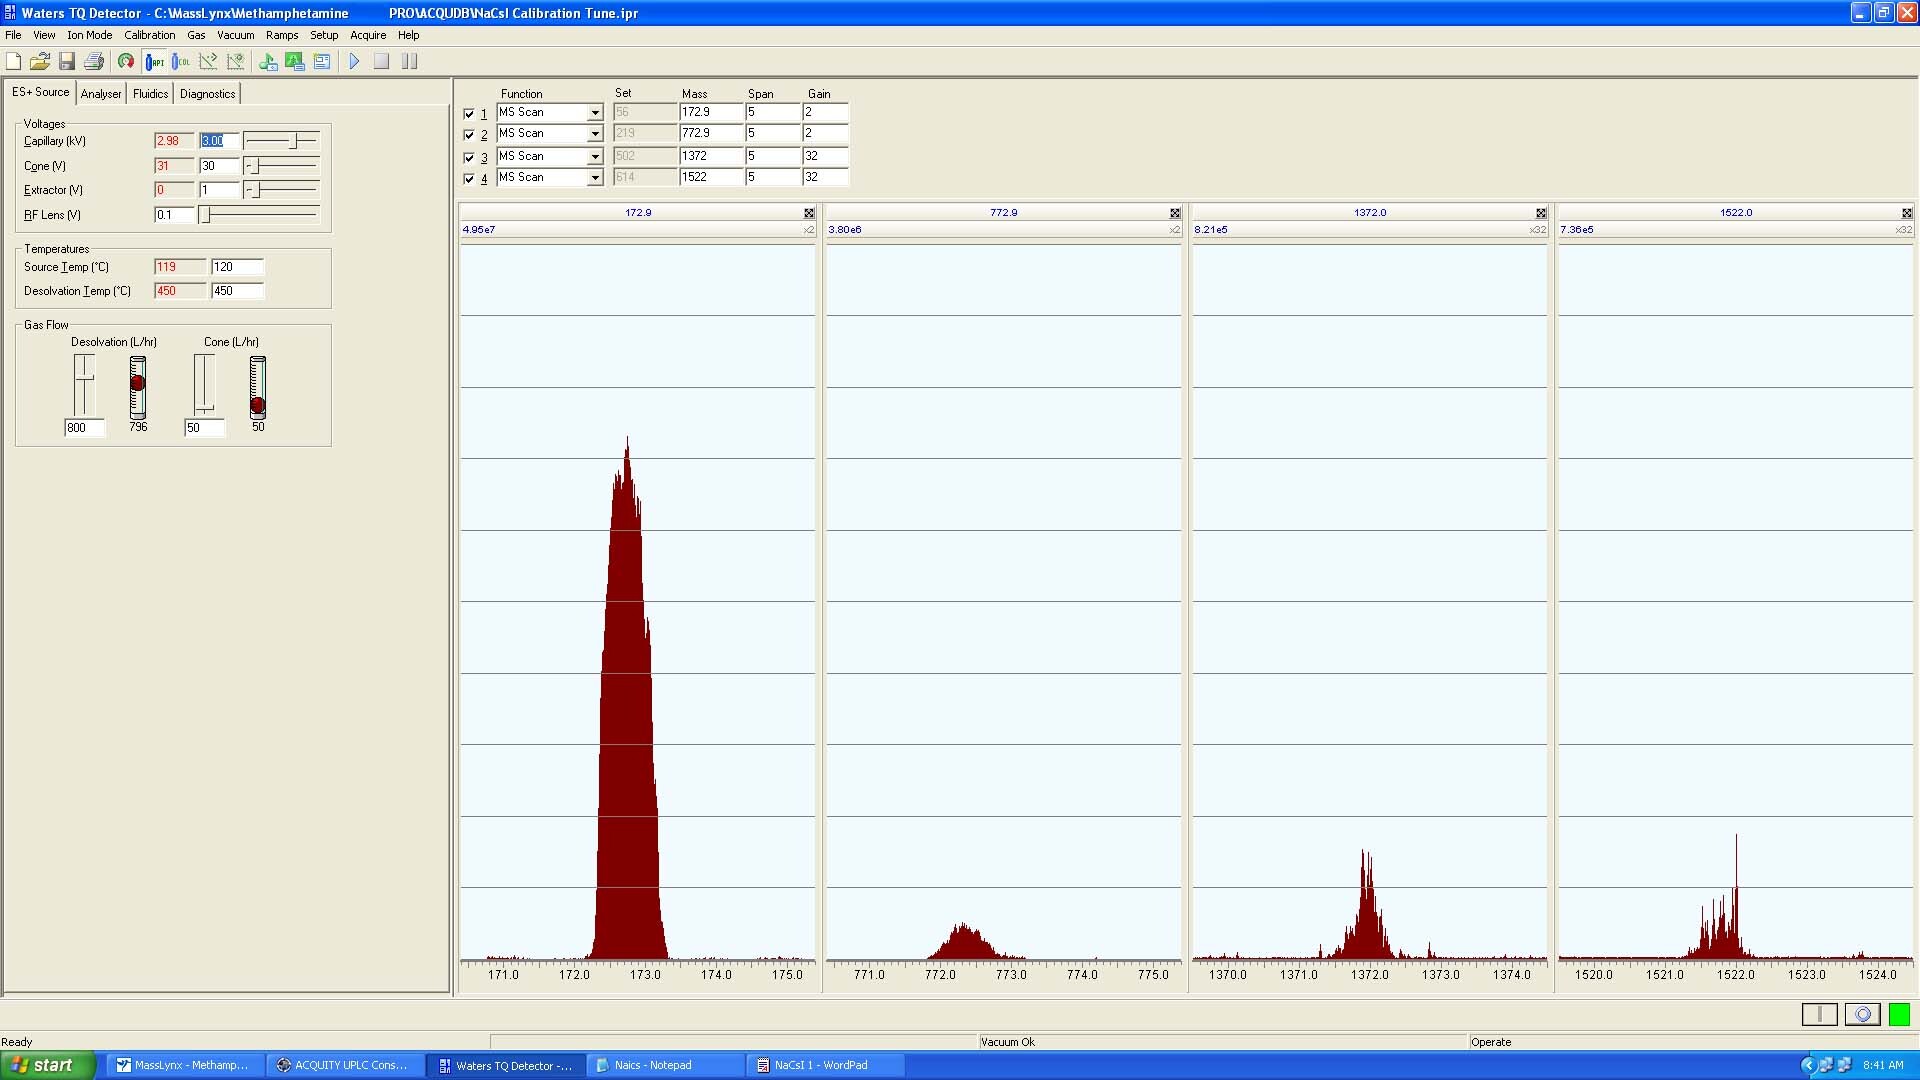Click the Desolvation flow 800 field
This screenshot has height=1080, width=1920.
pos(84,428)
